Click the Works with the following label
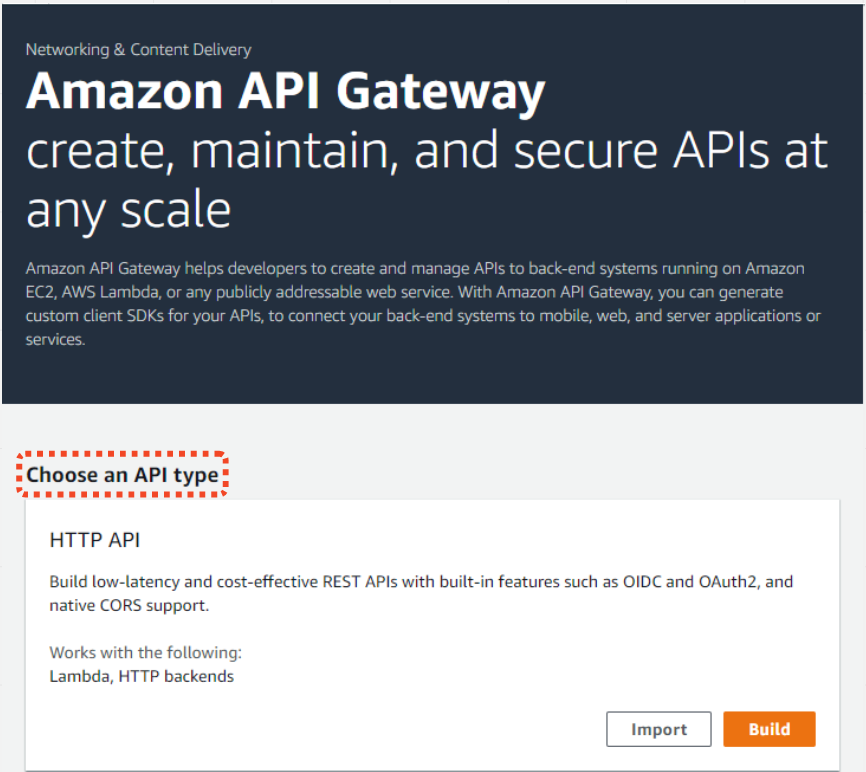The height and width of the screenshot is (772, 866). (145, 652)
